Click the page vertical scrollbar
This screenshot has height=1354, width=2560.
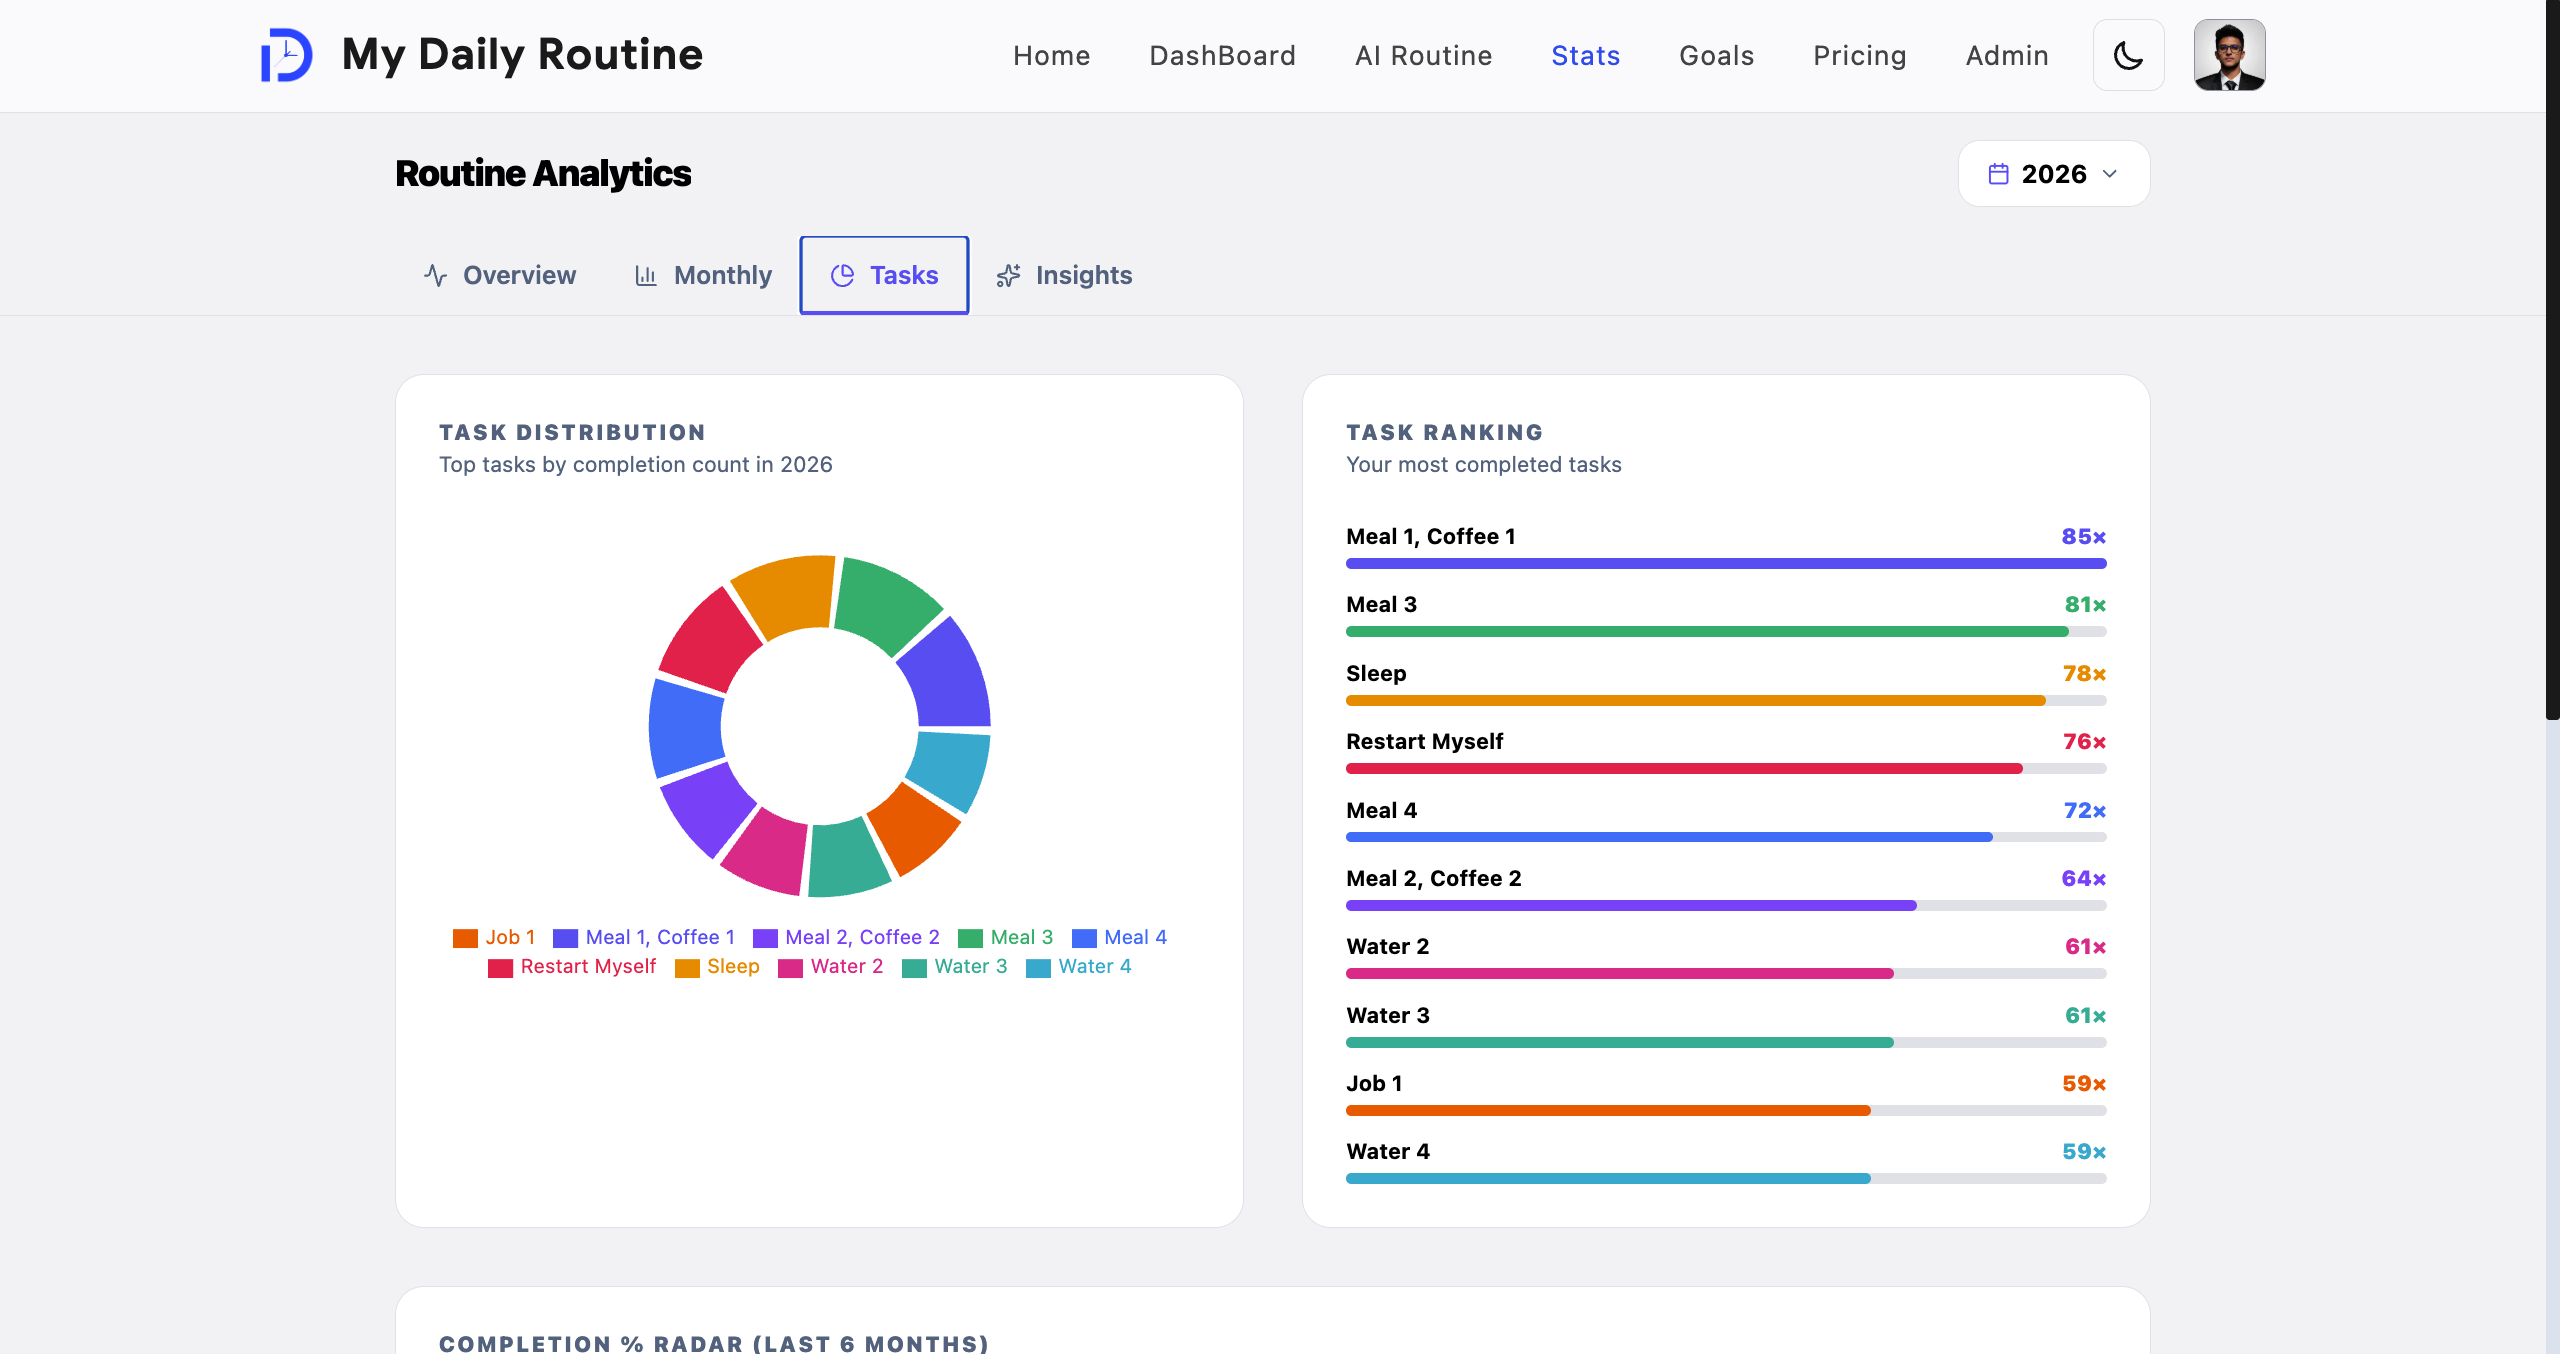point(2552,360)
